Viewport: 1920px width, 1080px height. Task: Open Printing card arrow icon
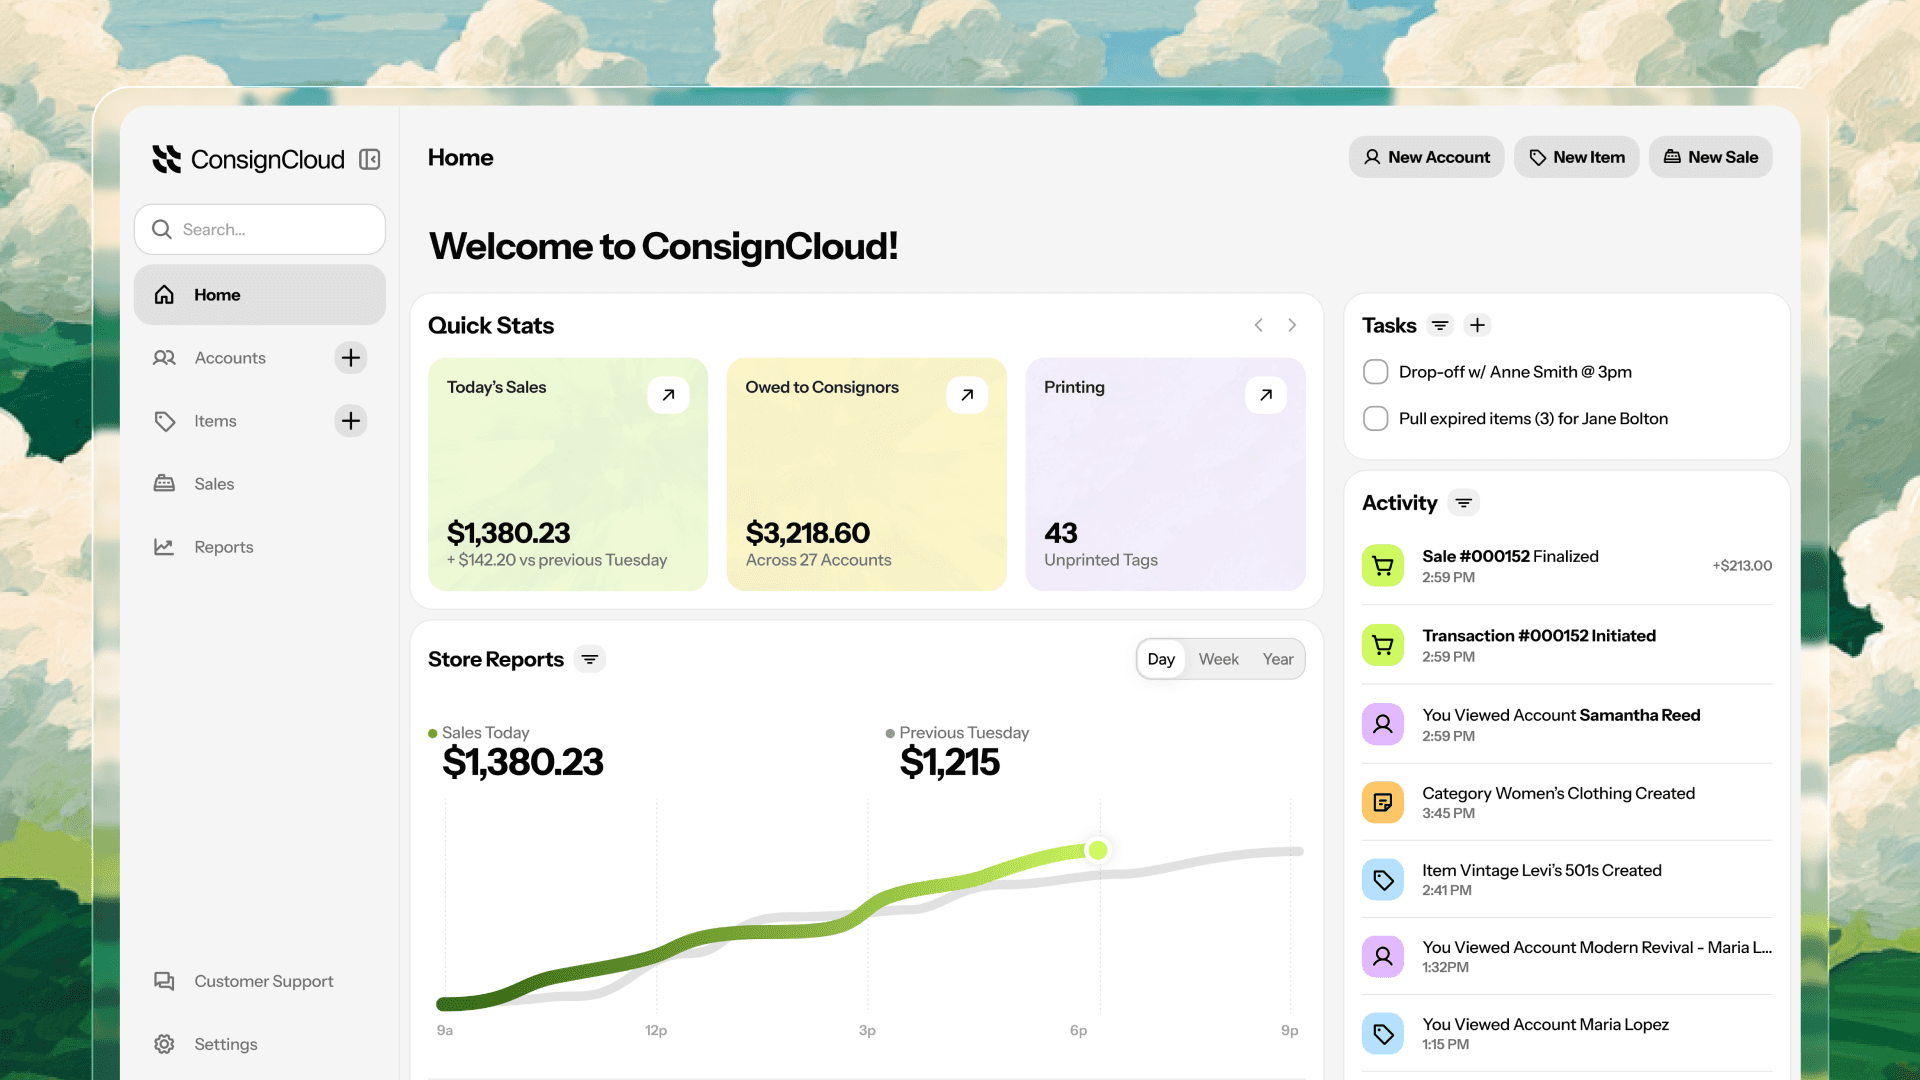(1265, 395)
